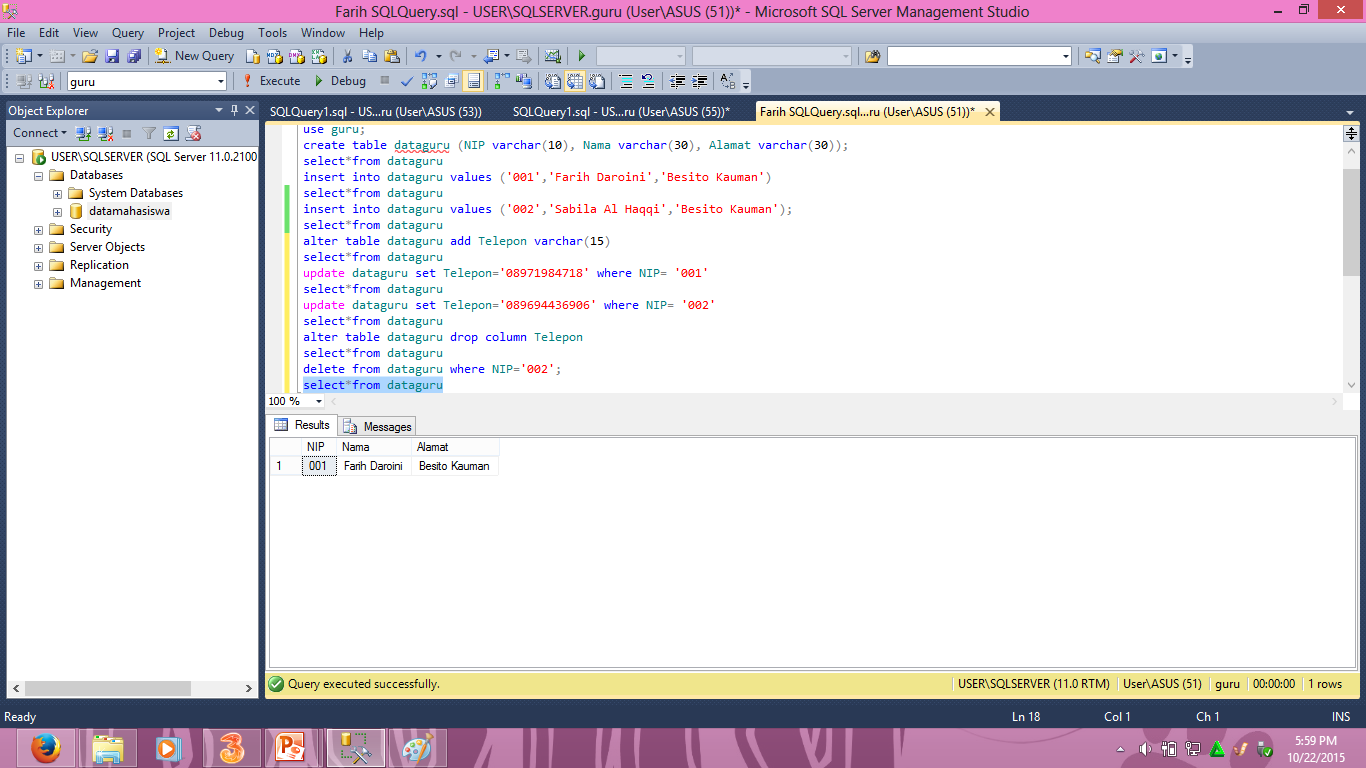Collapse the Databases folder node
This screenshot has width=1366, height=768.
pyautogui.click(x=39, y=175)
